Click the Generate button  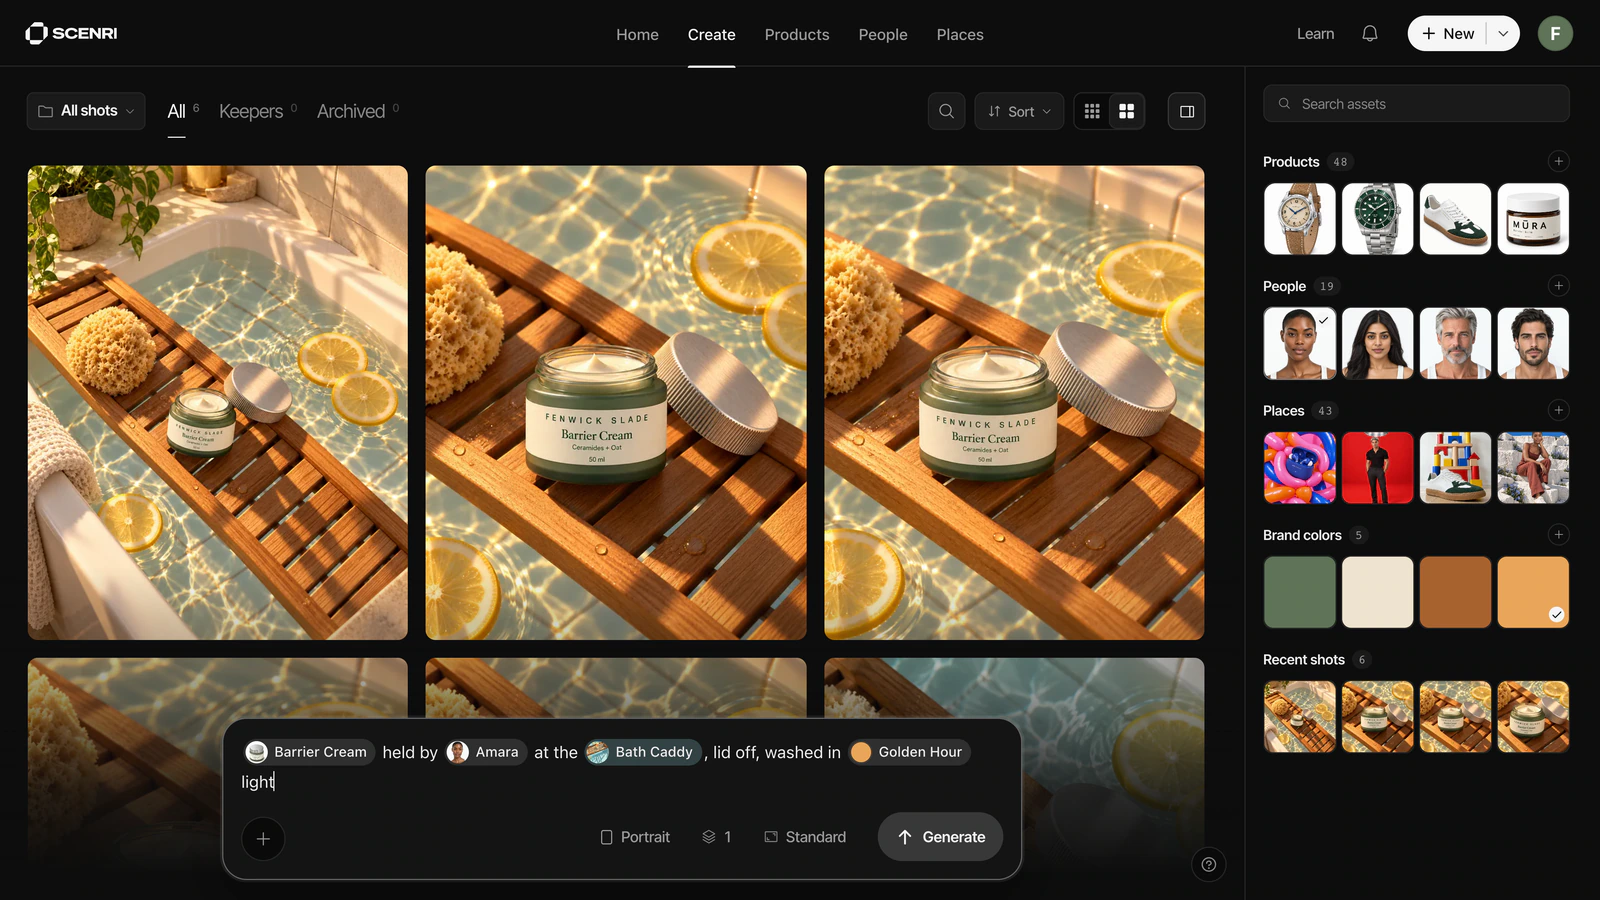click(x=940, y=837)
